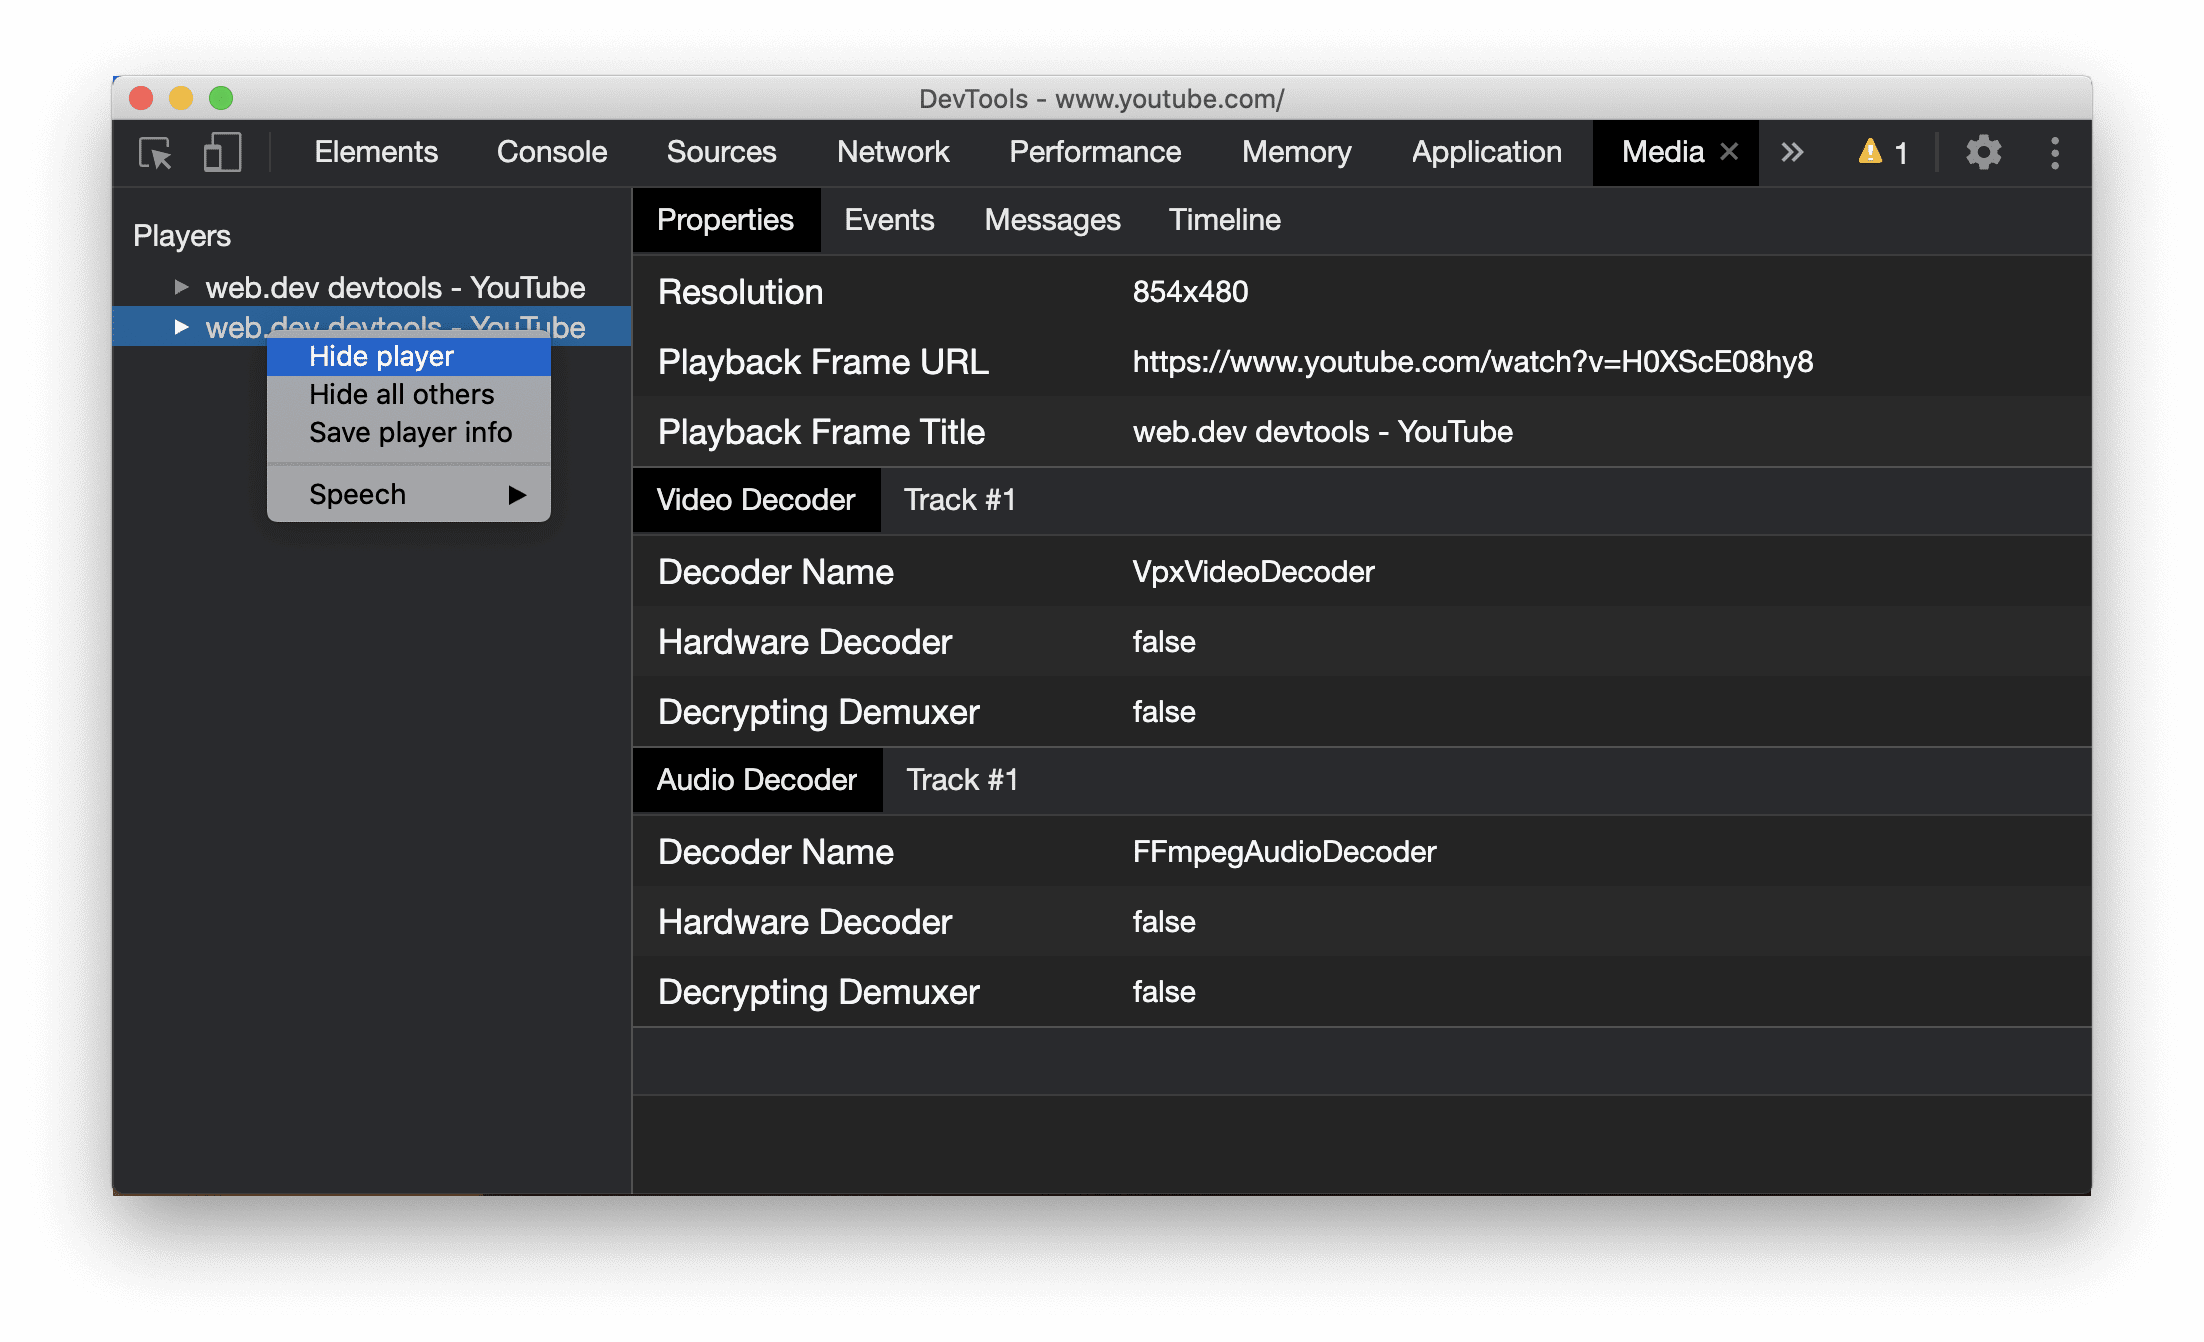The height and width of the screenshot is (1342, 2204).
Task: Expand the first web.dev player entry
Action: coord(178,287)
